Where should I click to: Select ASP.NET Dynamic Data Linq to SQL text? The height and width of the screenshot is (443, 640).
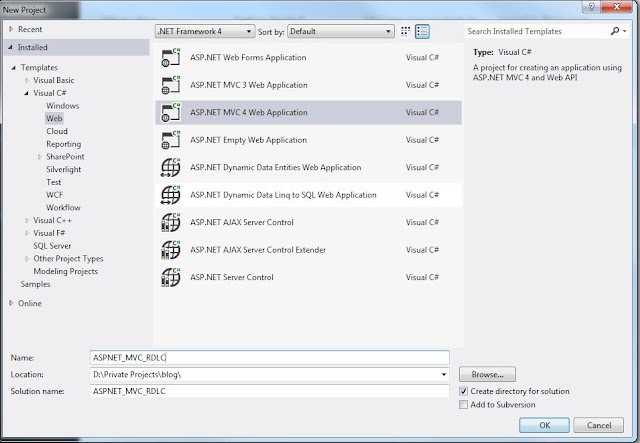tap(283, 195)
